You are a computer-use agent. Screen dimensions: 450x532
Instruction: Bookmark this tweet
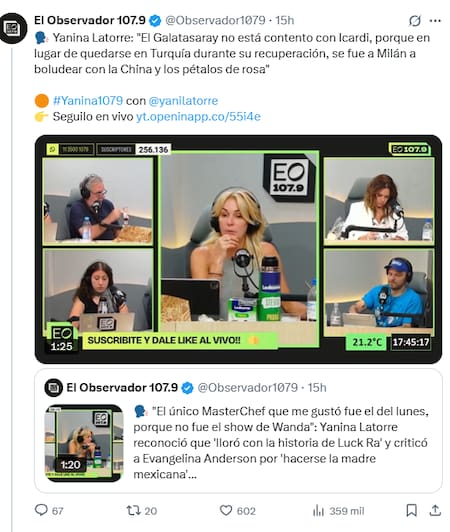(x=412, y=510)
